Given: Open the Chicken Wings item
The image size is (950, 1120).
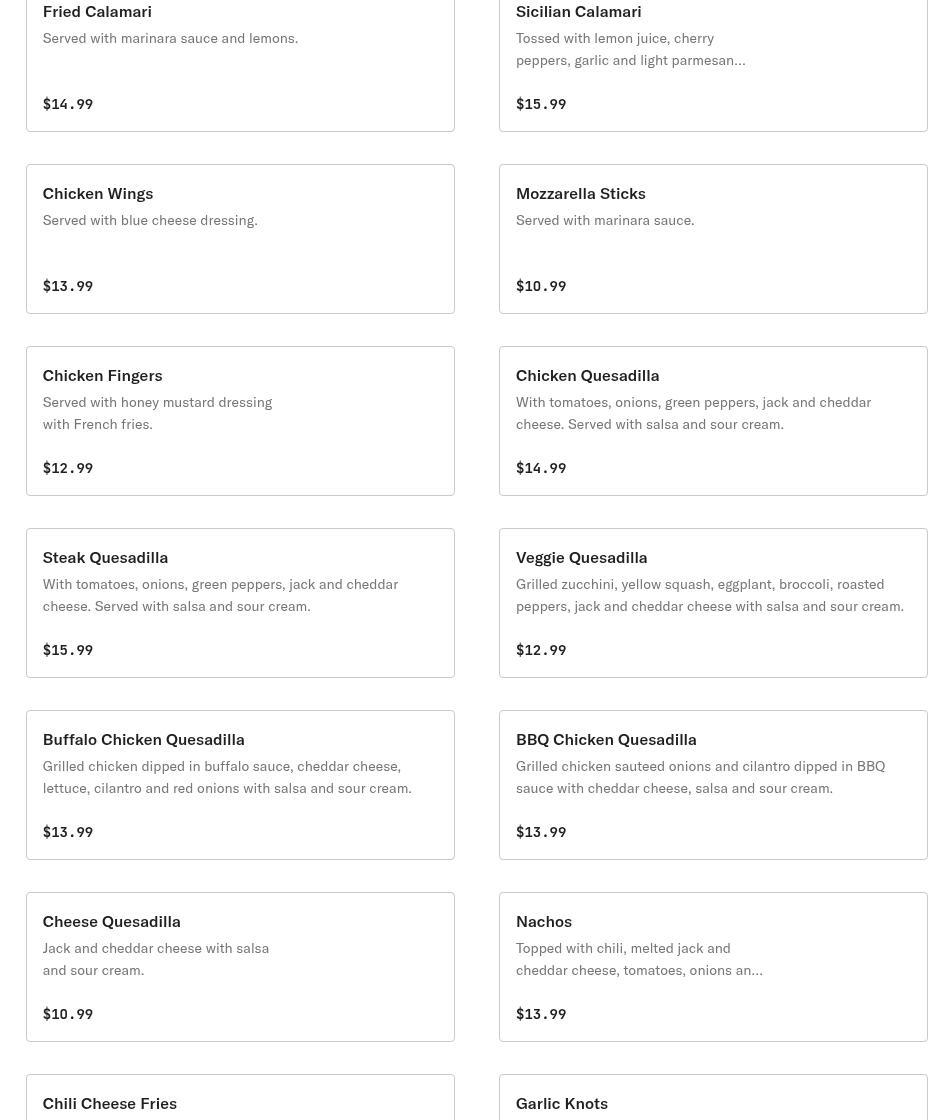Looking at the screenshot, I should [x=240, y=239].
